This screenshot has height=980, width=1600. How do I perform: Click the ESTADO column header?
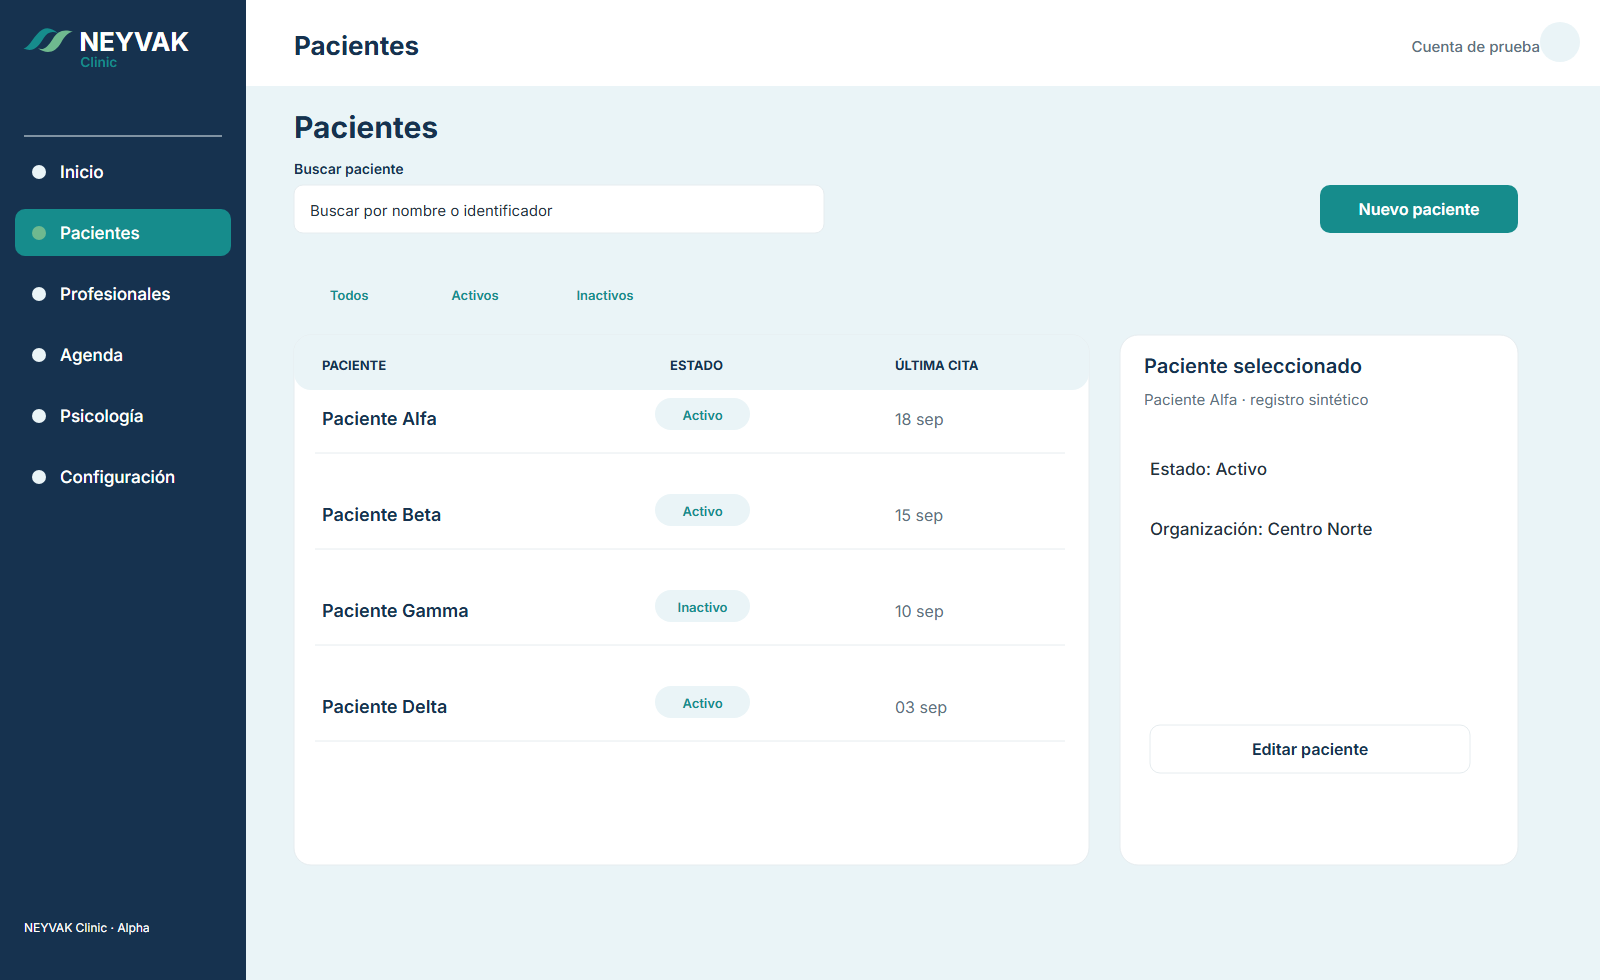(x=696, y=365)
